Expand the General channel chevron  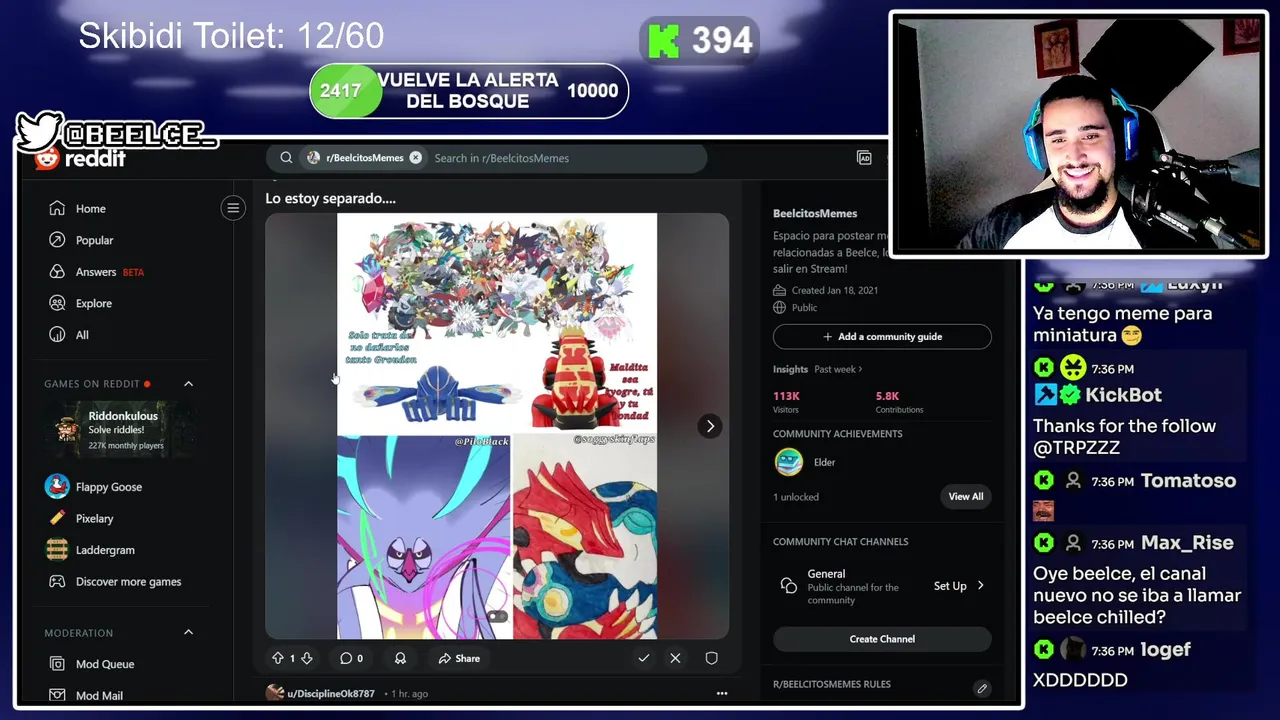point(980,586)
